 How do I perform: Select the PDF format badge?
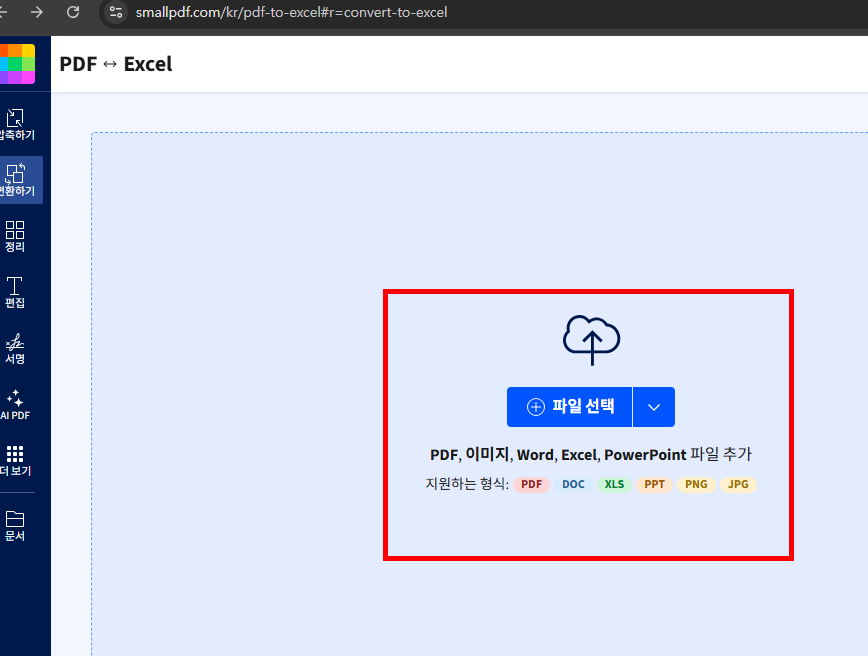tap(531, 484)
